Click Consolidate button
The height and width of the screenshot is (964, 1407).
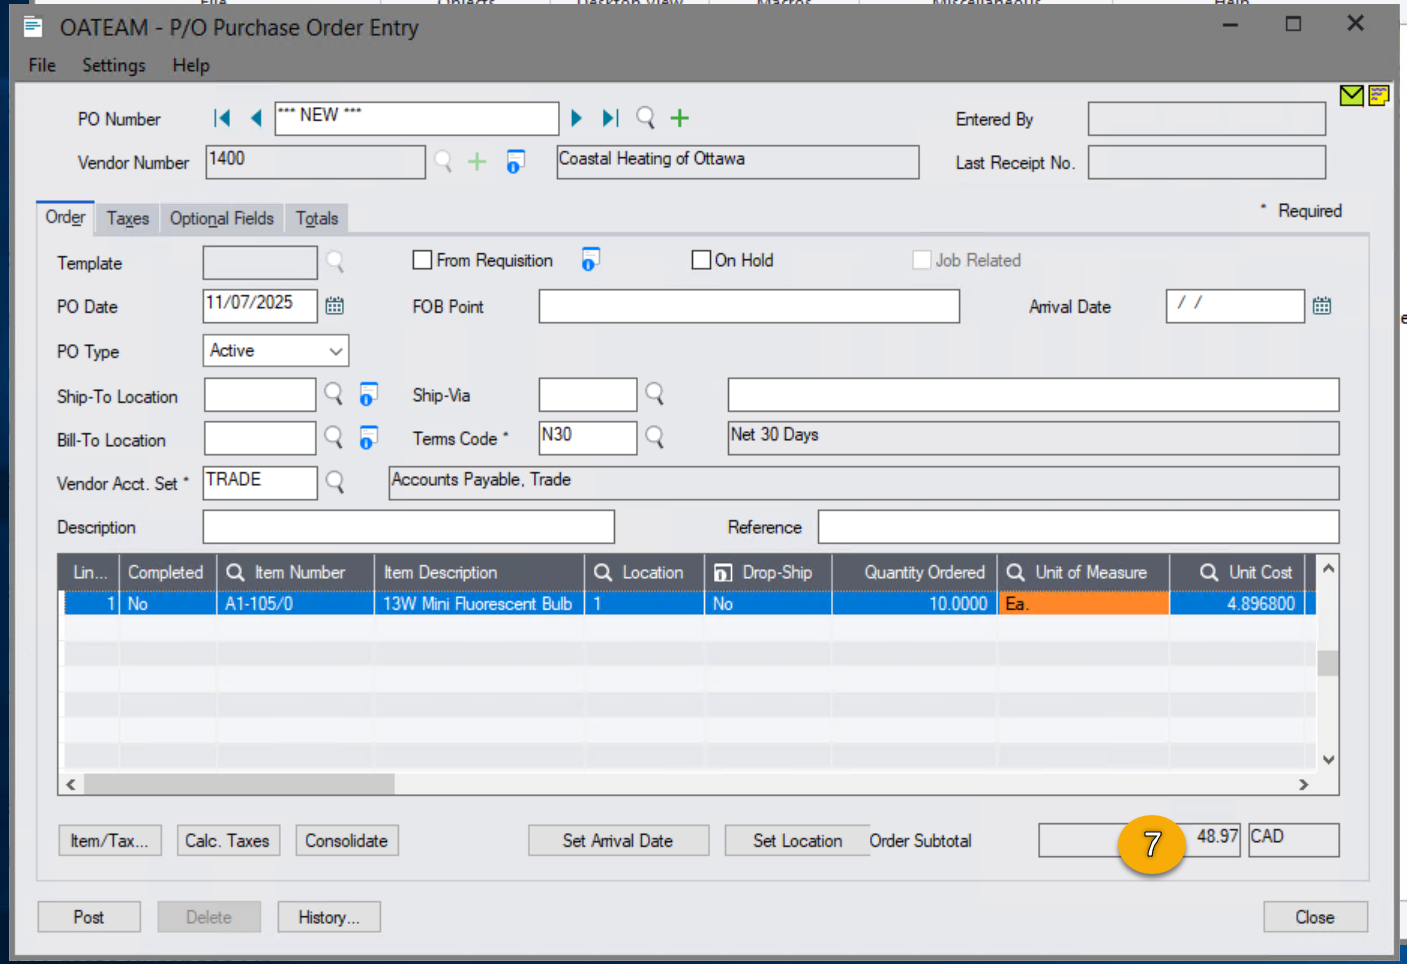click(346, 841)
